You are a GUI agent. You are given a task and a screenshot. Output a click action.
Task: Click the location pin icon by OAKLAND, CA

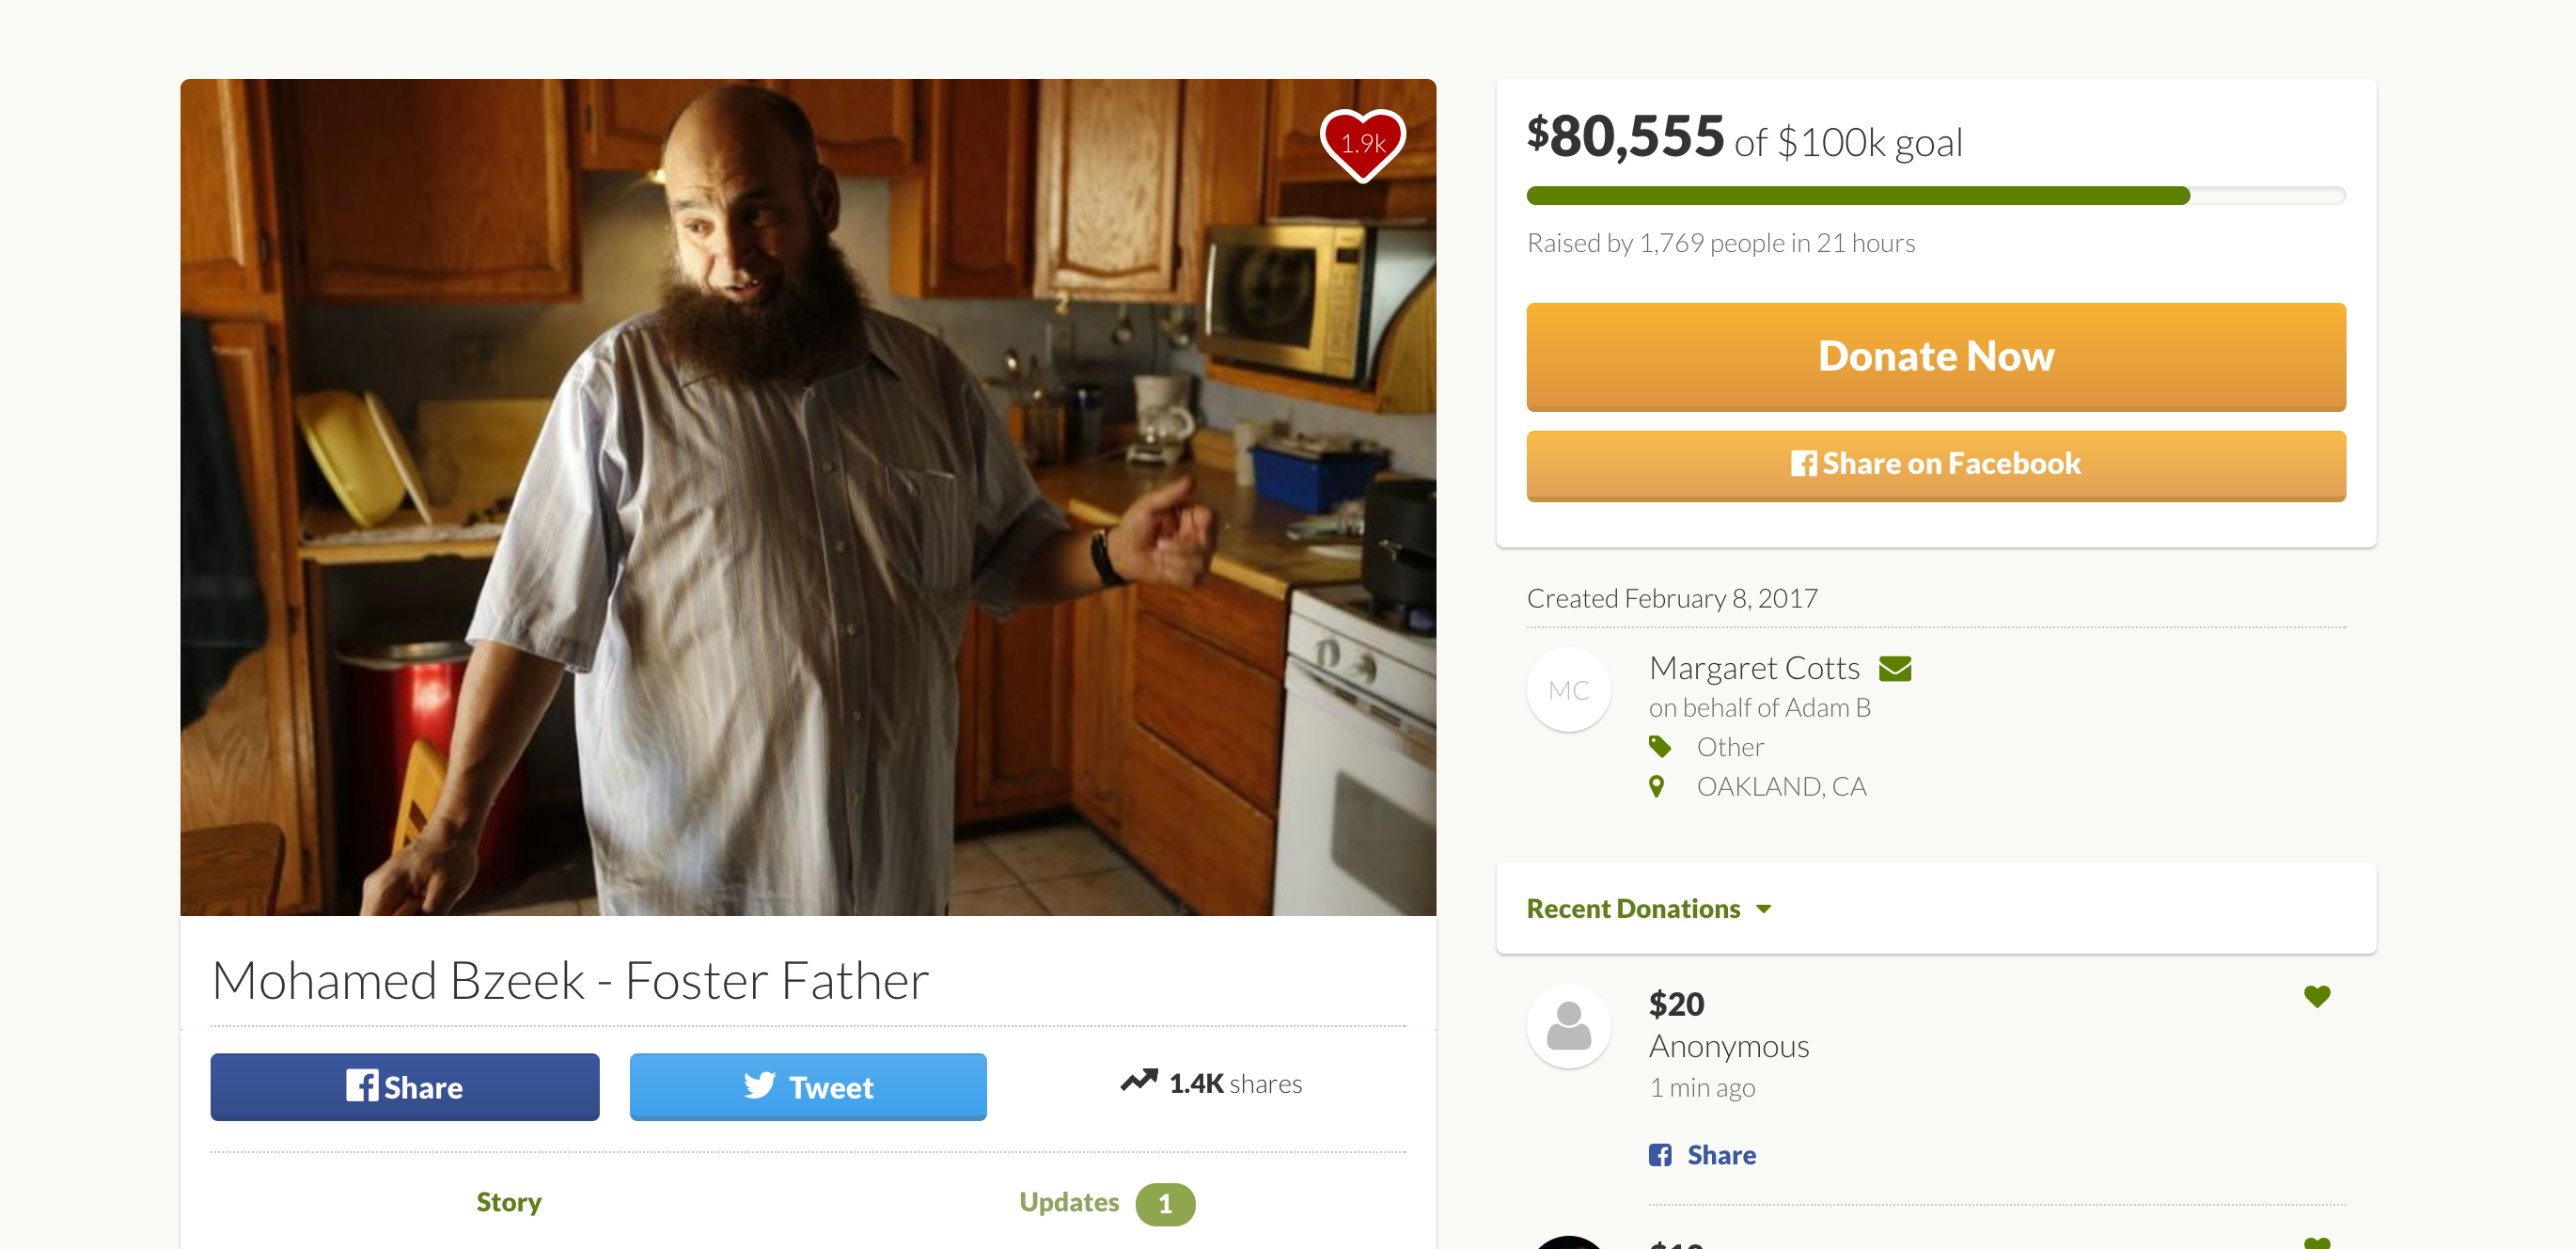pos(1656,786)
